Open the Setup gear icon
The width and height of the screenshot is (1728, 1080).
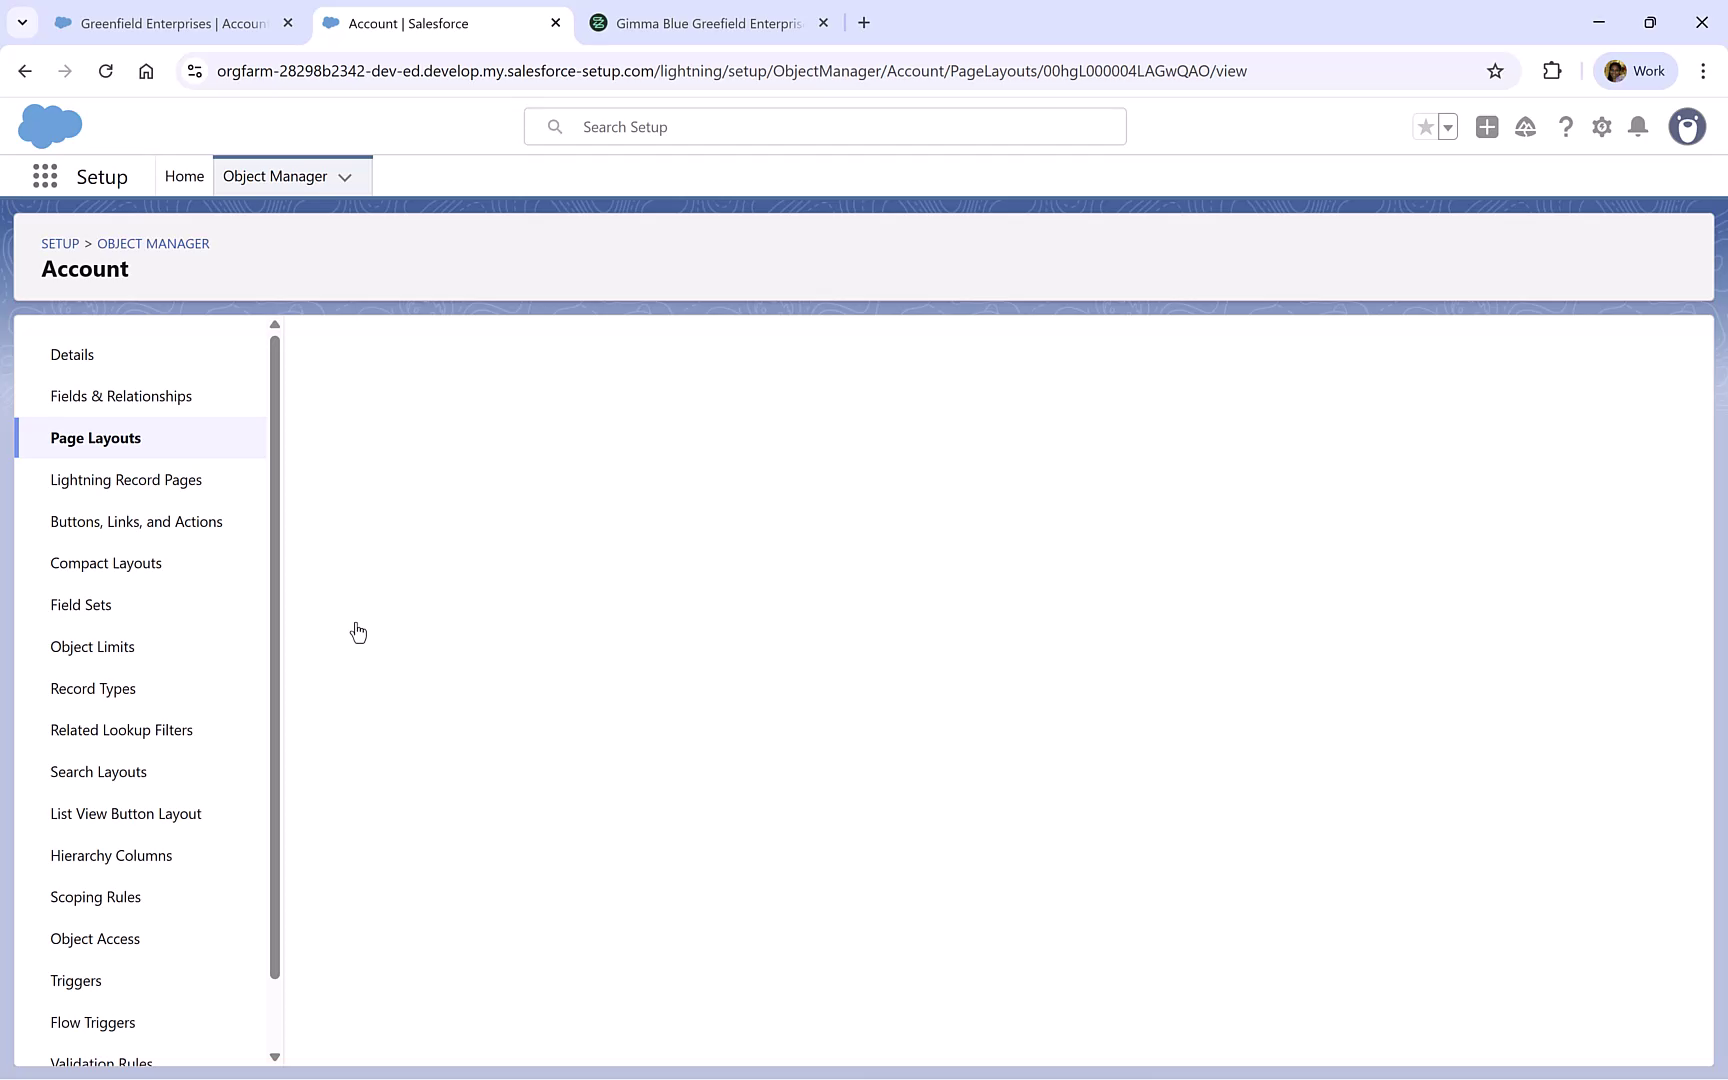[1602, 127]
